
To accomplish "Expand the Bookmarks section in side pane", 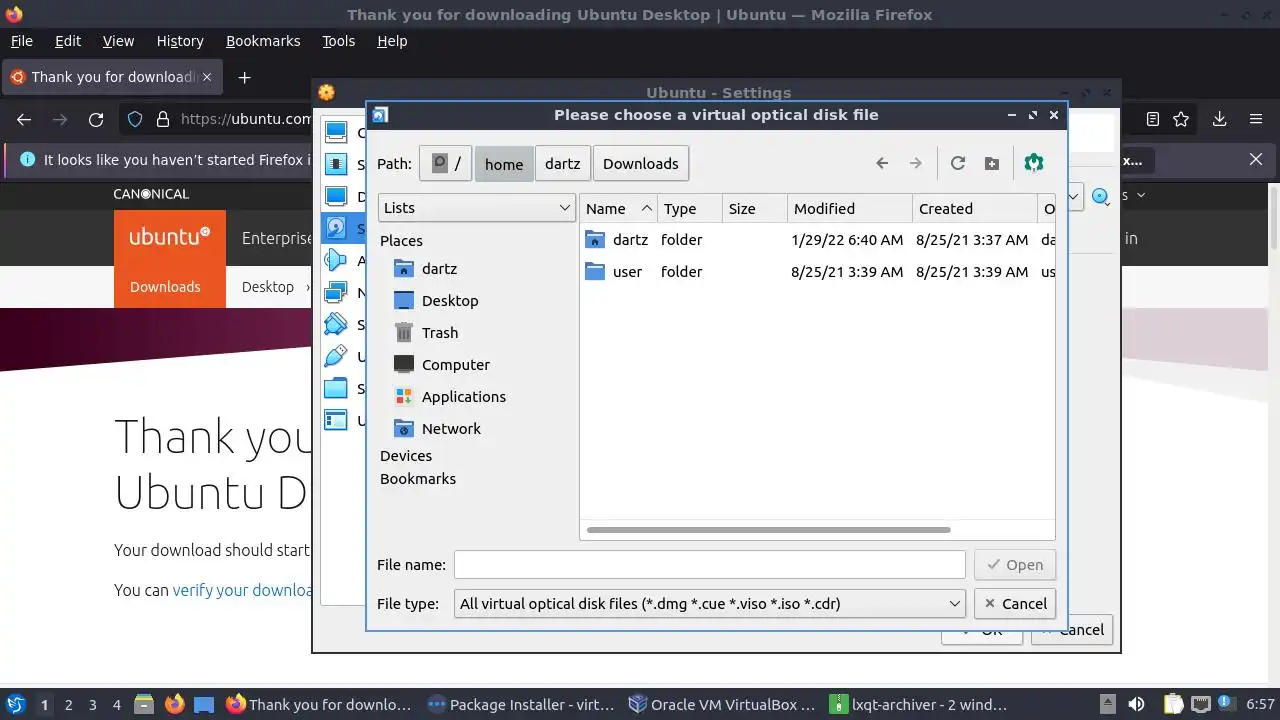I will coord(418,478).
